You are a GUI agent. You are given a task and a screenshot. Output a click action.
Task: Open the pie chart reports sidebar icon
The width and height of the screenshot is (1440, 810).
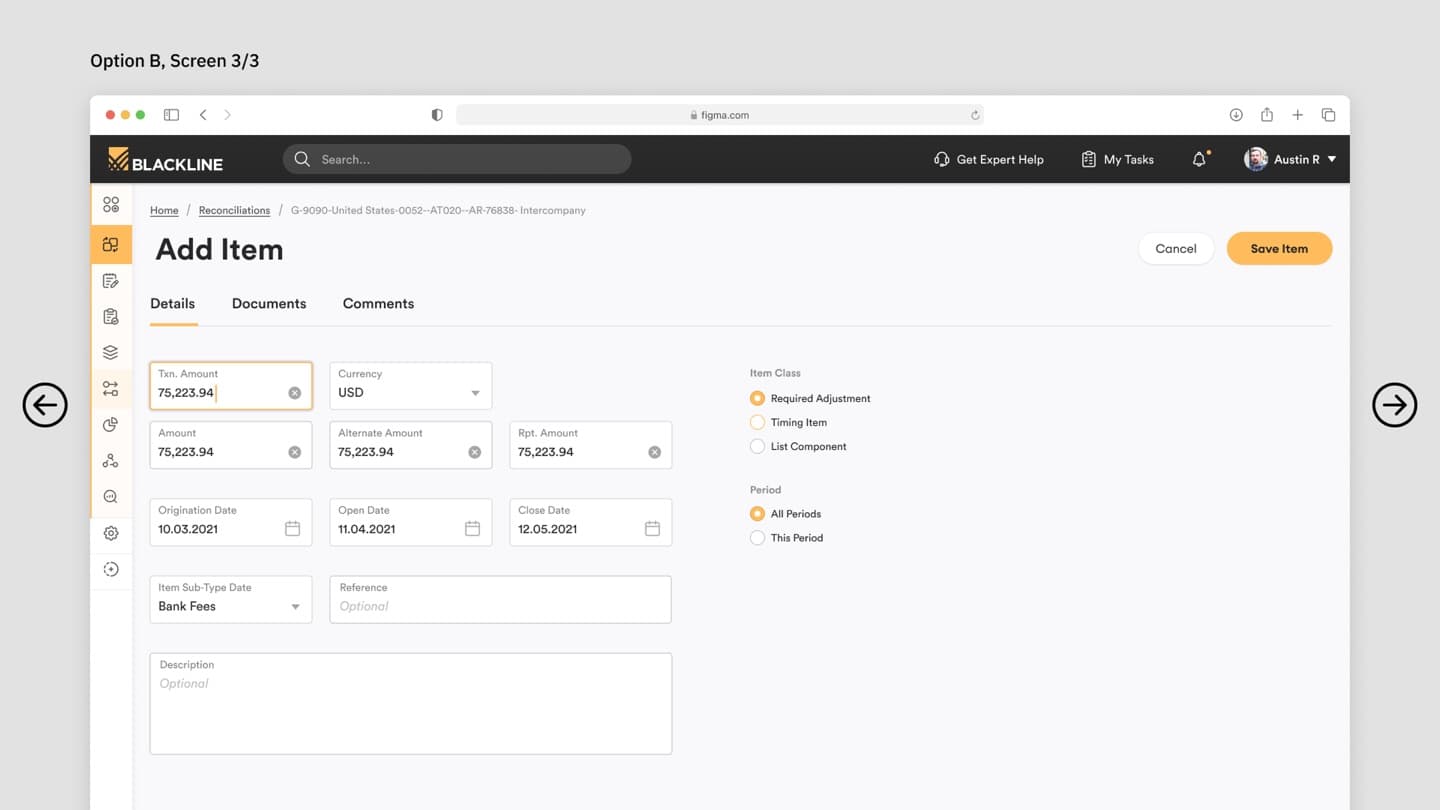(111, 425)
